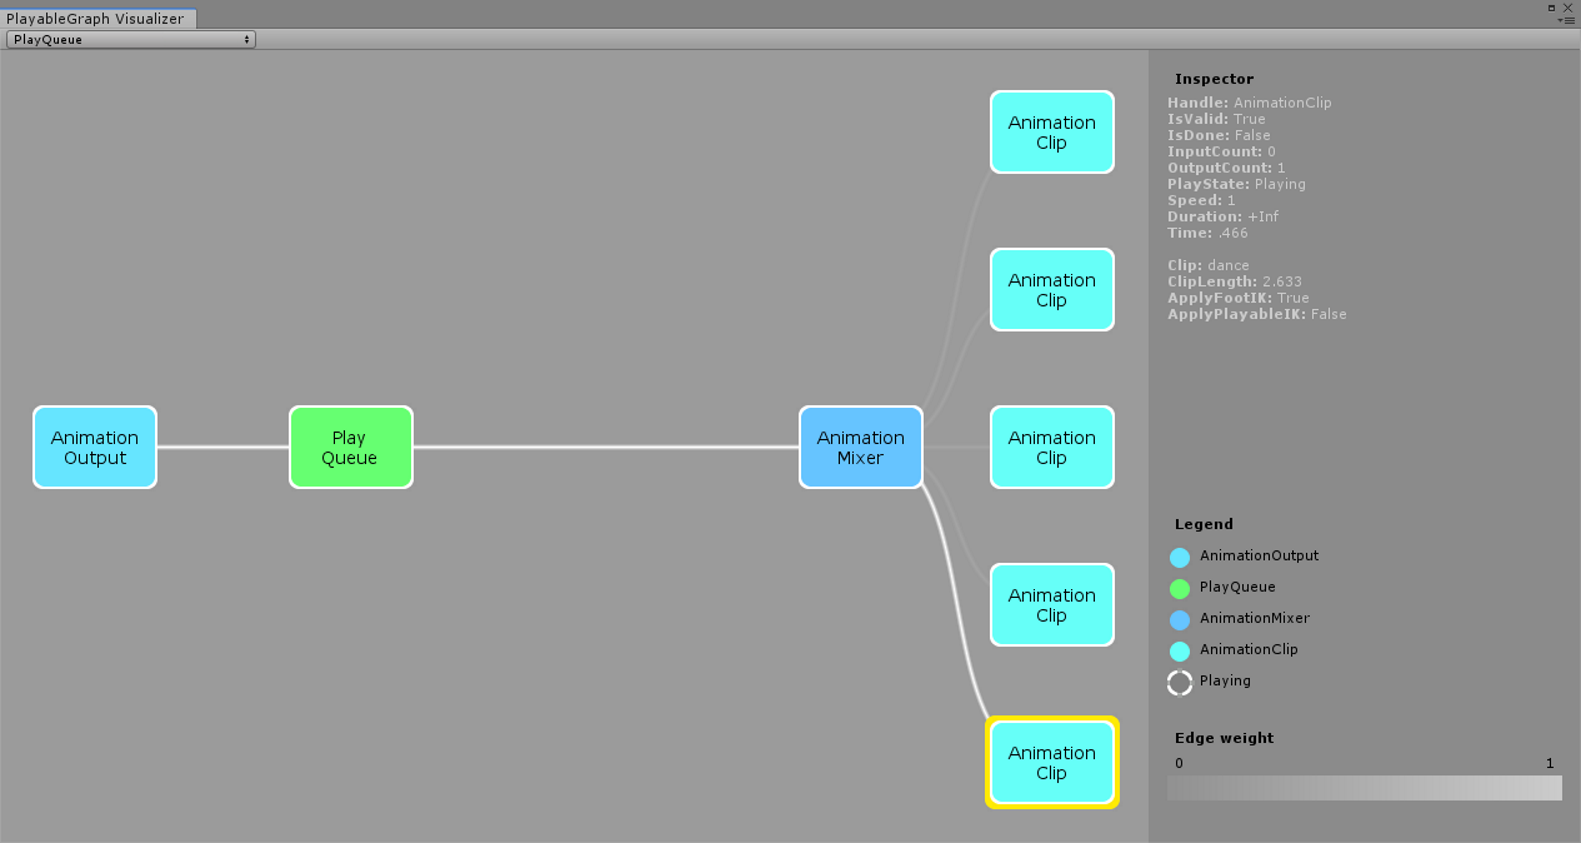Select the green Play Queue node

(351, 447)
